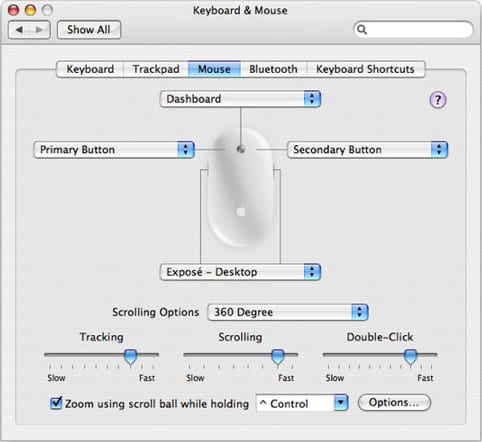Switch to the Keyboard tab
Screen dimensions: 482x442
click(x=90, y=69)
